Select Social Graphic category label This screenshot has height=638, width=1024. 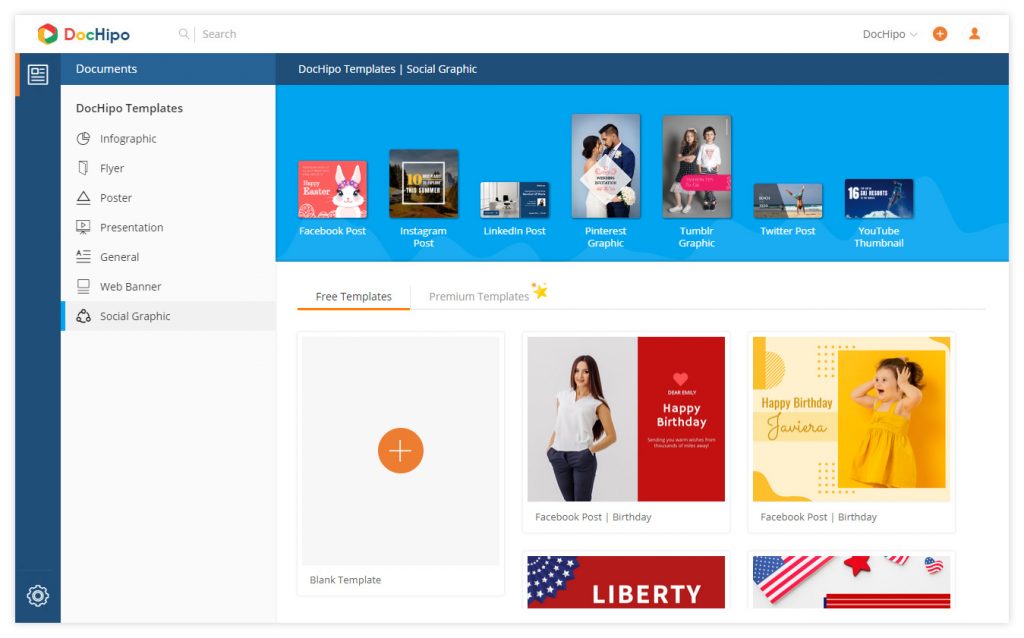(x=135, y=316)
